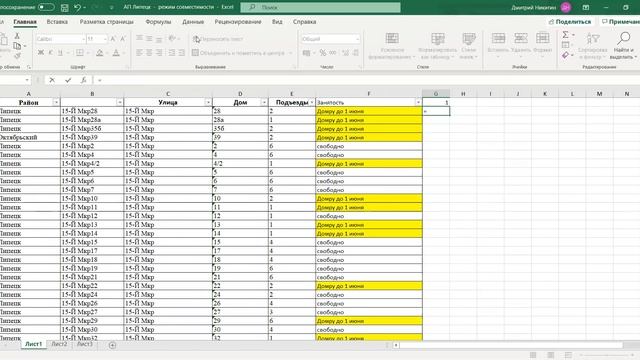
Task: Click the Поделиться button
Action: 570,22
